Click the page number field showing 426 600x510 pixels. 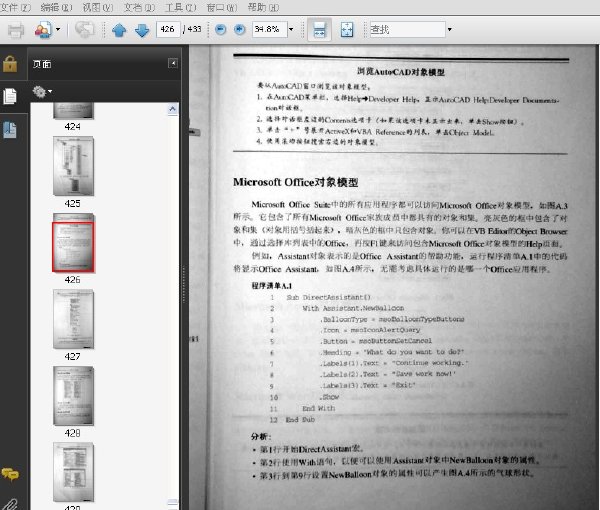point(168,29)
